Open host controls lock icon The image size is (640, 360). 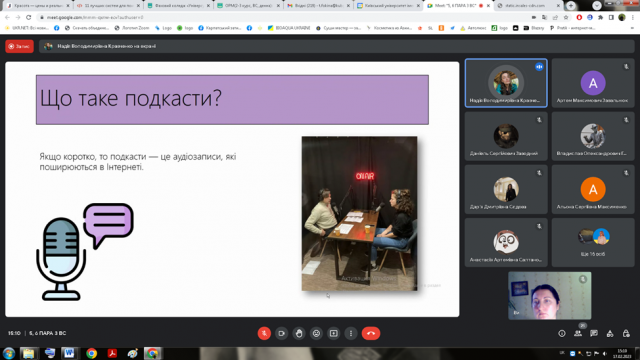pos(626,333)
